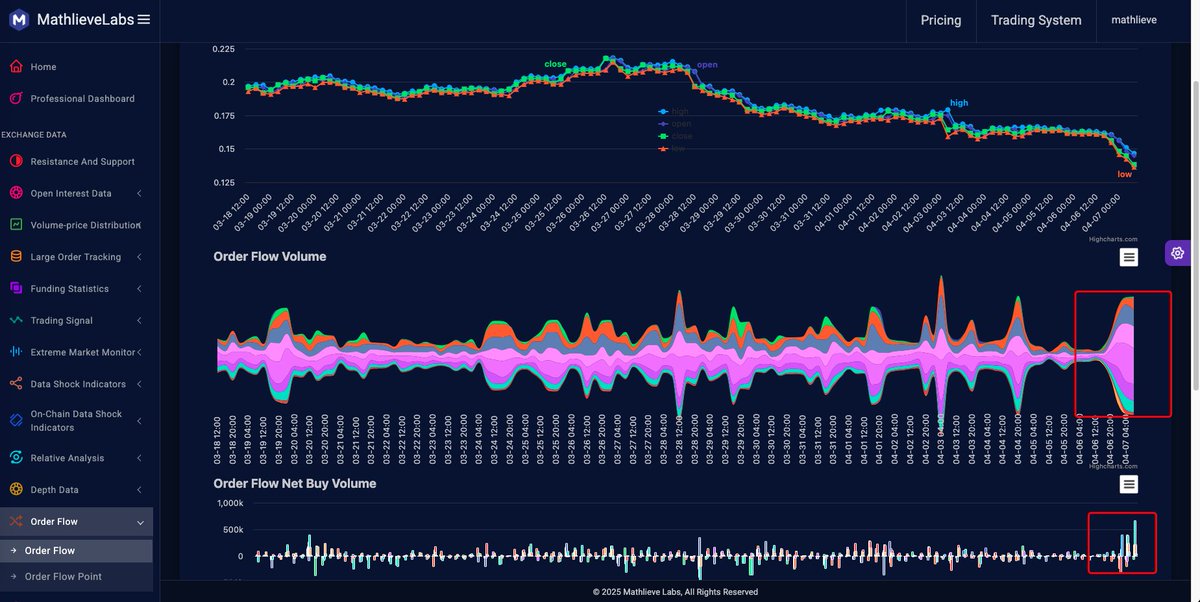Open the Order Flow Volume chart export menu
The image size is (1200, 602).
click(x=1127, y=255)
